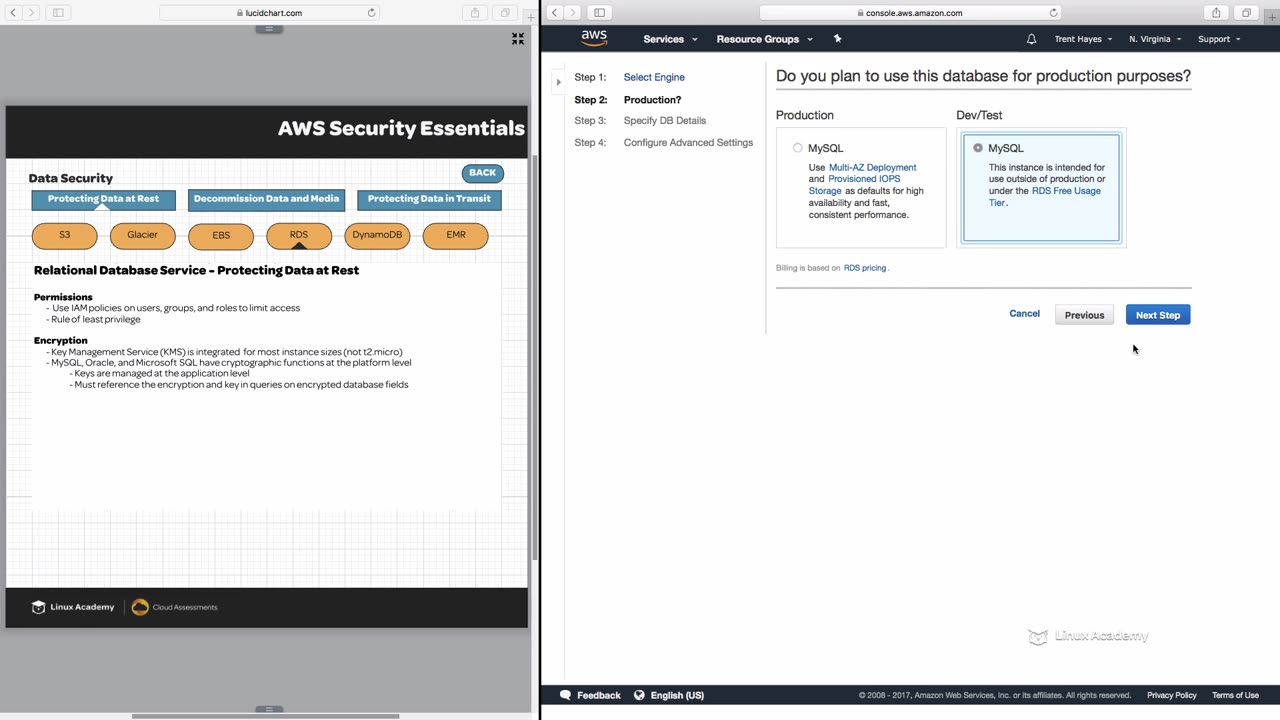Click the lucidchart.com address bar
Screen dimensions: 1280x720
click(x=269, y=13)
